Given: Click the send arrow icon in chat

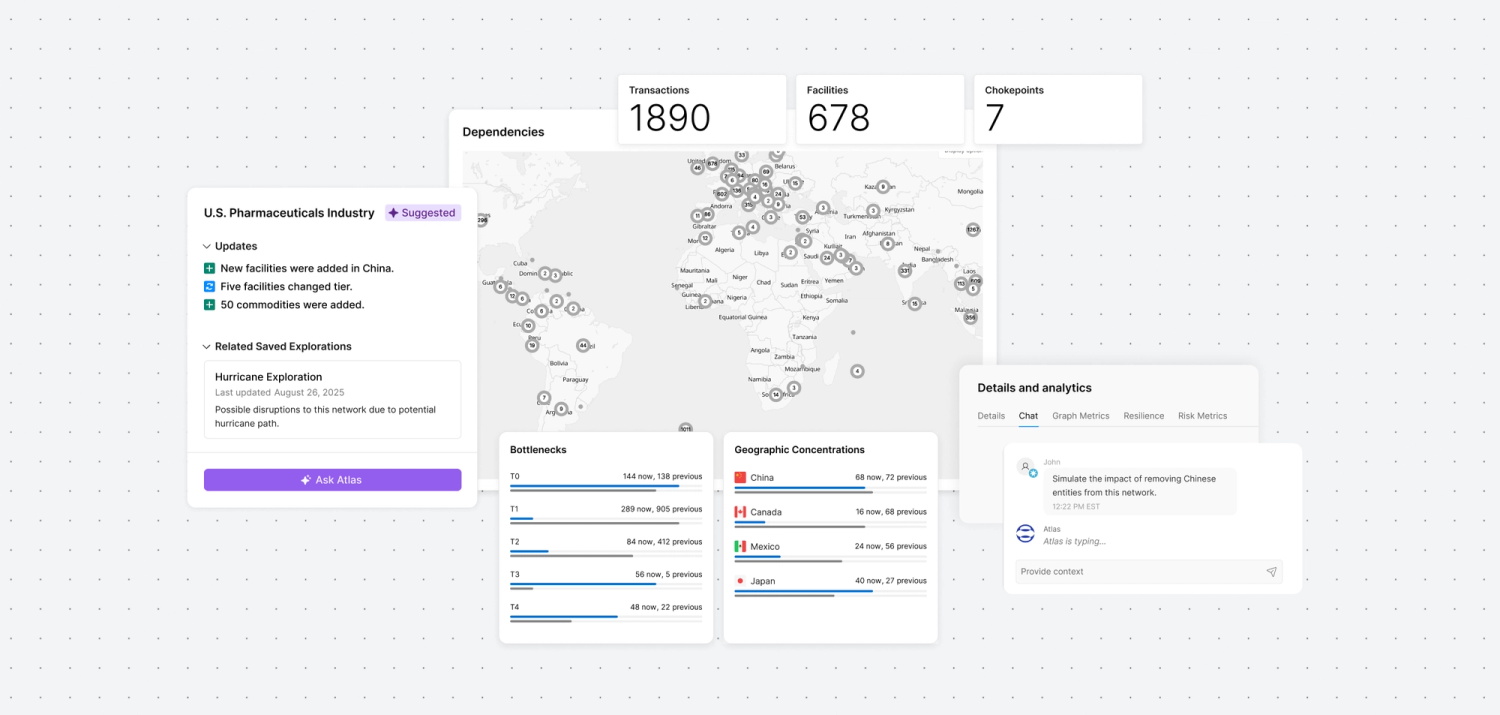Looking at the screenshot, I should pos(1271,572).
